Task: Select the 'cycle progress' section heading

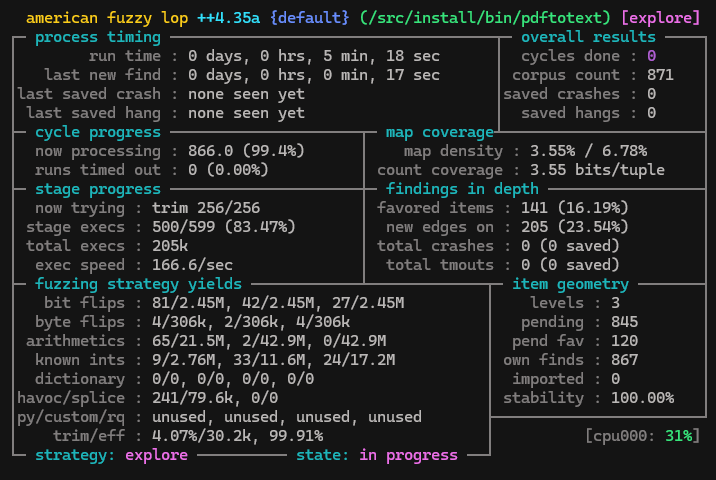Action: (x=97, y=132)
